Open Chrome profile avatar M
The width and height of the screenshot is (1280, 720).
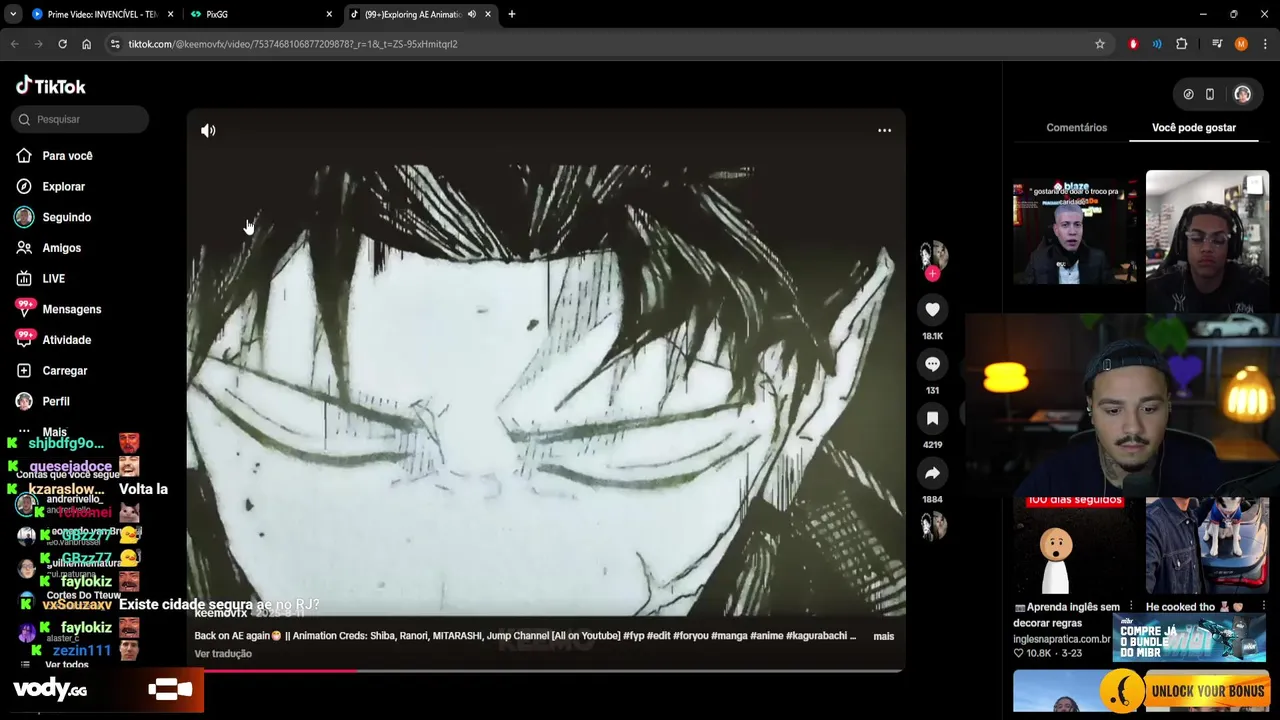(1241, 44)
